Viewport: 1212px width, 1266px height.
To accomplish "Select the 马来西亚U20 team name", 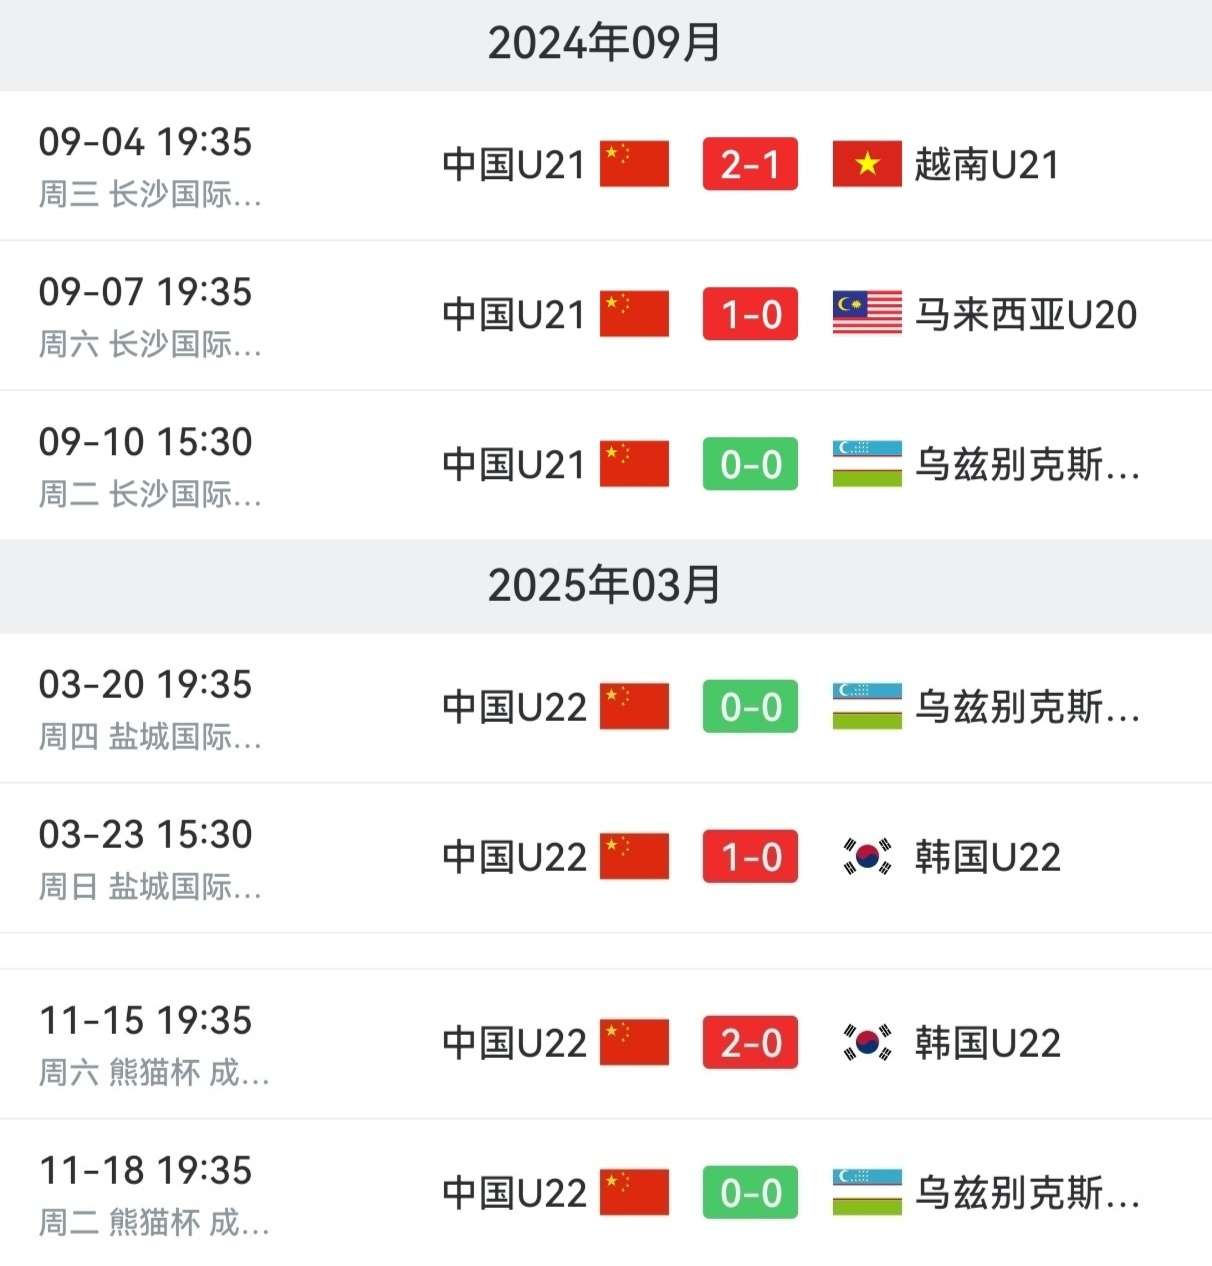I will tap(1026, 315).
